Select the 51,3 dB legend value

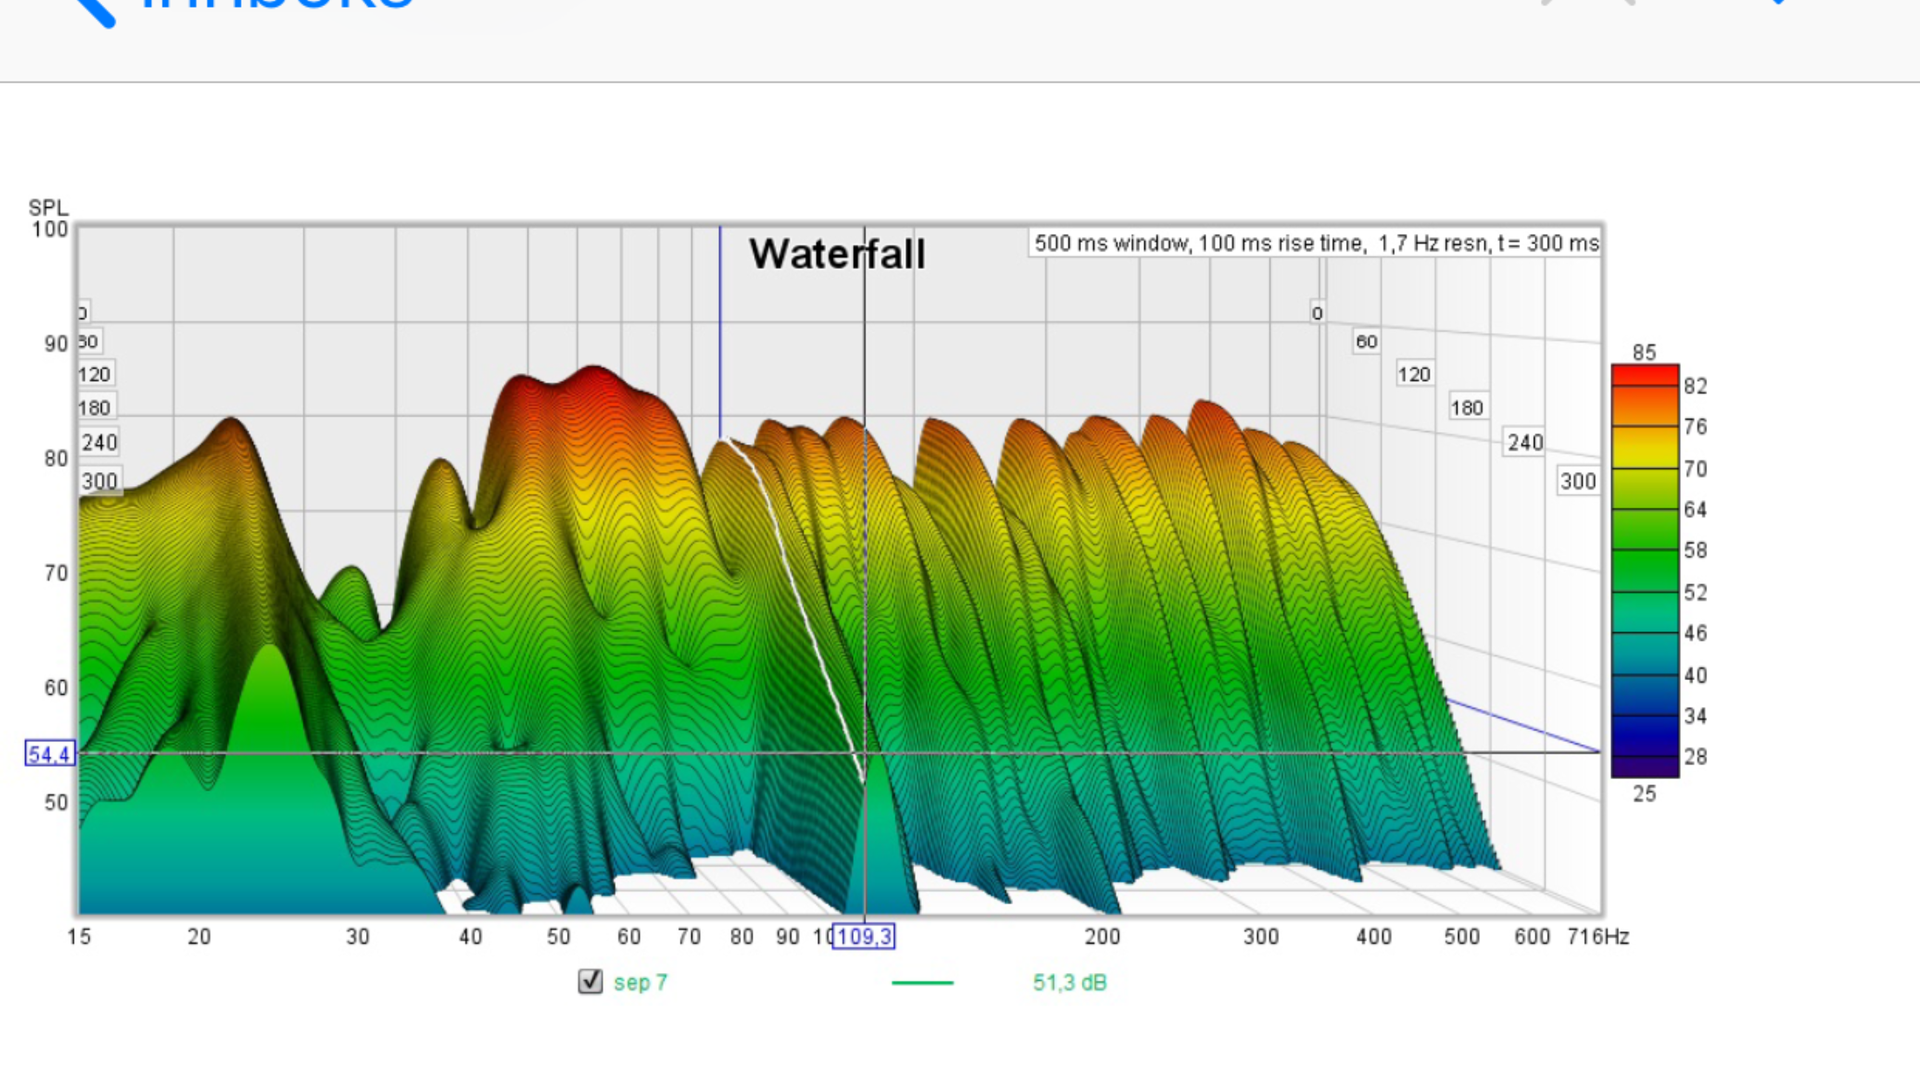tap(1069, 983)
